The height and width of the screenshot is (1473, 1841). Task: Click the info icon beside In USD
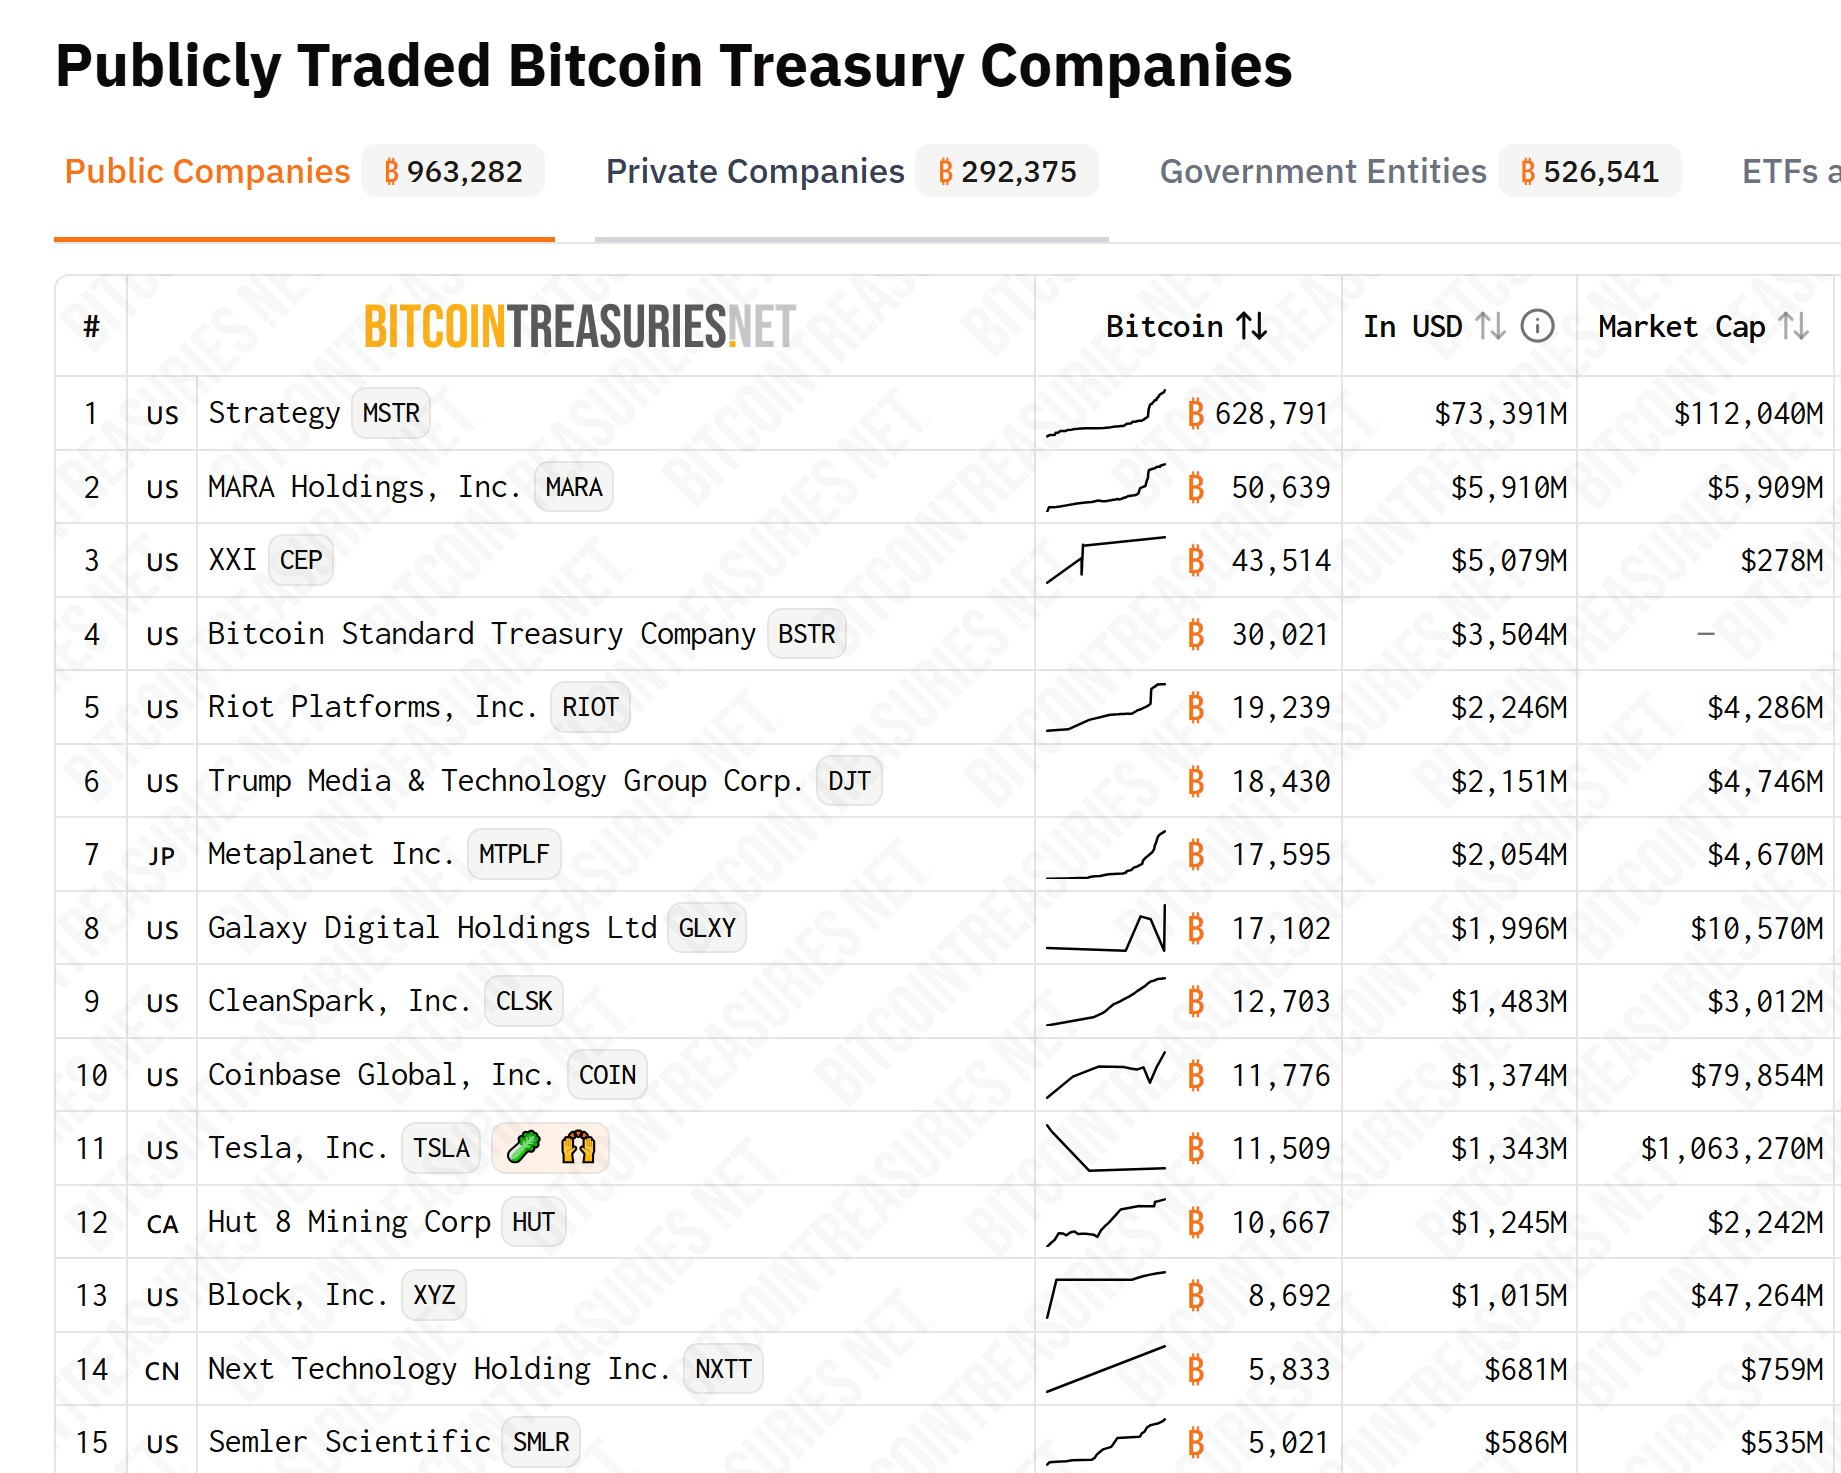pos(1537,326)
